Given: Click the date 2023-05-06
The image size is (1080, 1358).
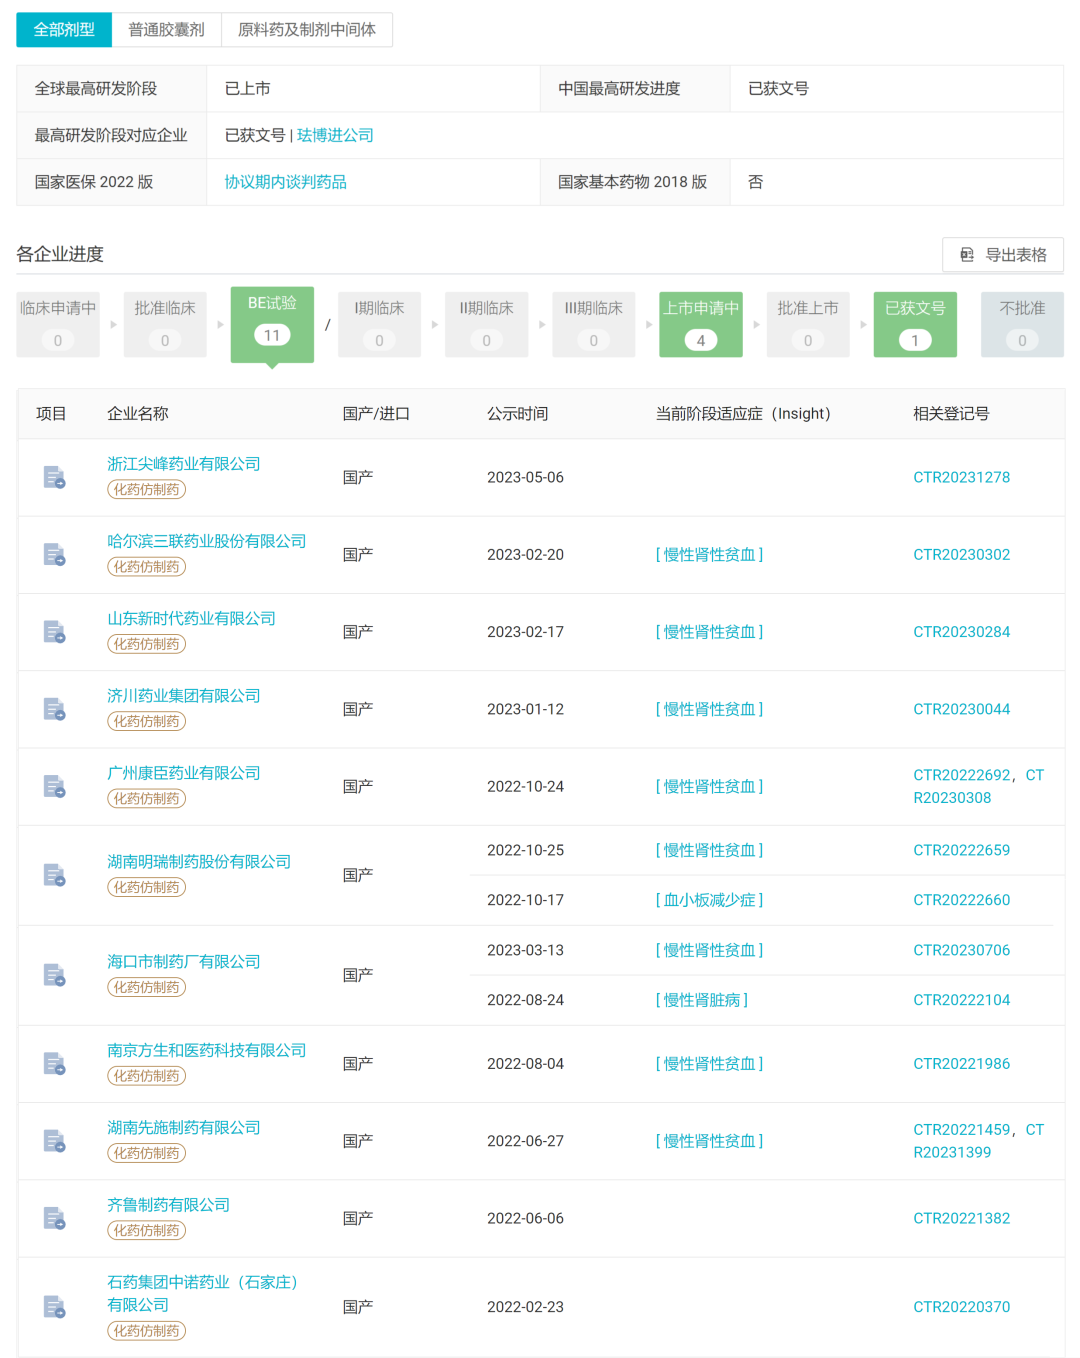Looking at the screenshot, I should click(525, 477).
